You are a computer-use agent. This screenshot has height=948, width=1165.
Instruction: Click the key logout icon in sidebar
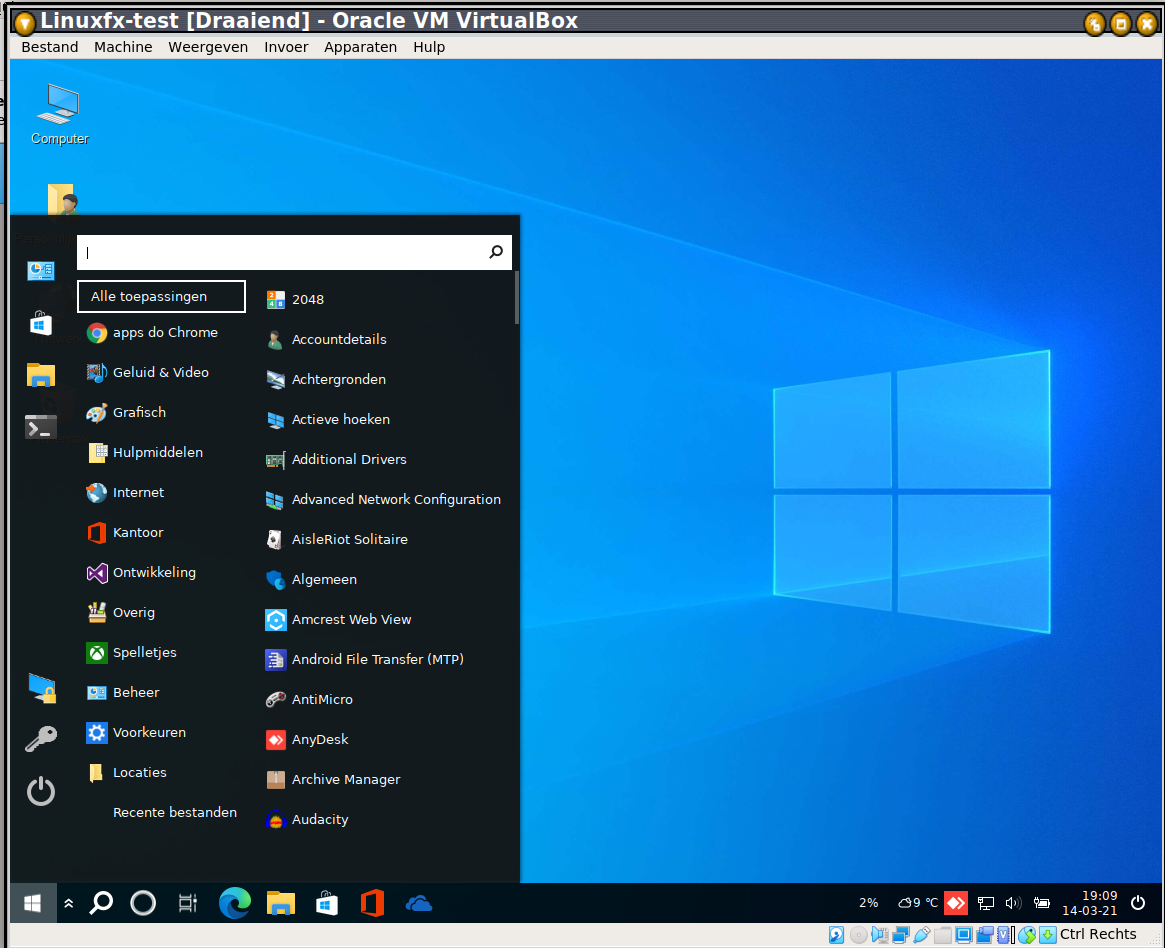(41, 739)
